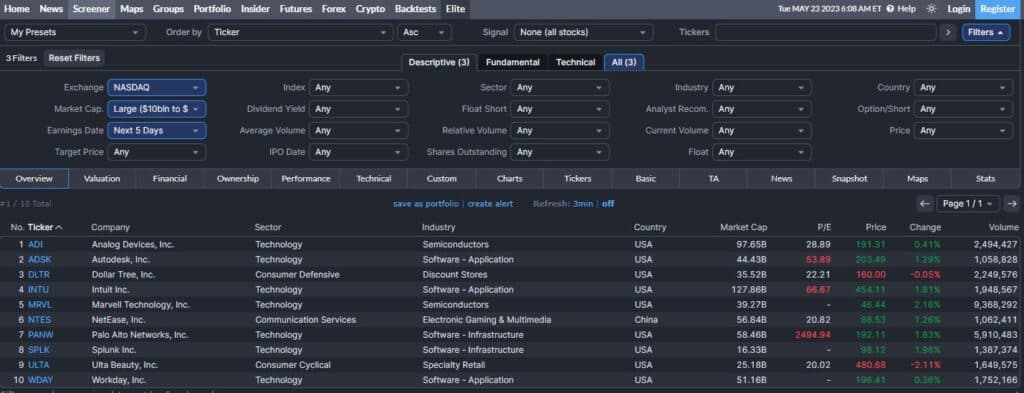Click the Reset Filters button
The width and height of the screenshot is (1024, 393).
click(x=74, y=58)
